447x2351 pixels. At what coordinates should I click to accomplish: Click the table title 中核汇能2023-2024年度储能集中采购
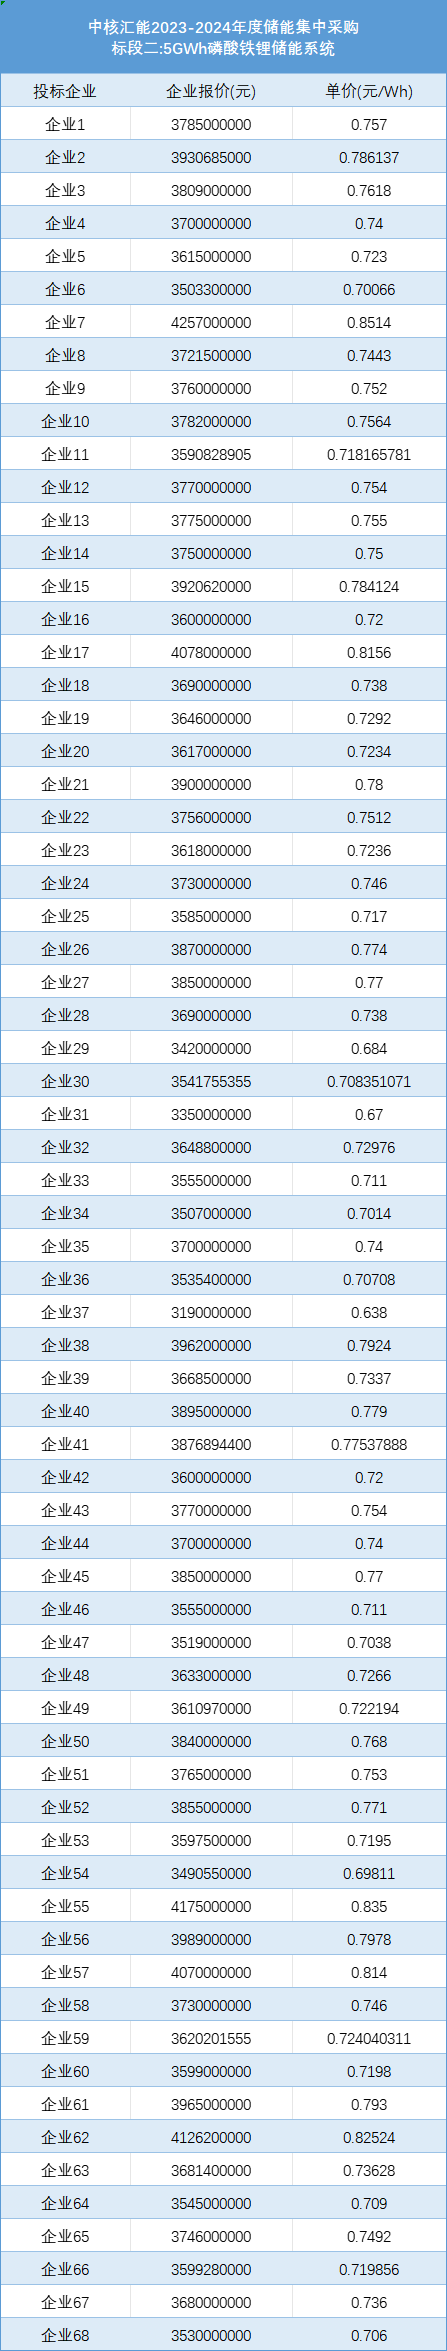pyautogui.click(x=223, y=27)
